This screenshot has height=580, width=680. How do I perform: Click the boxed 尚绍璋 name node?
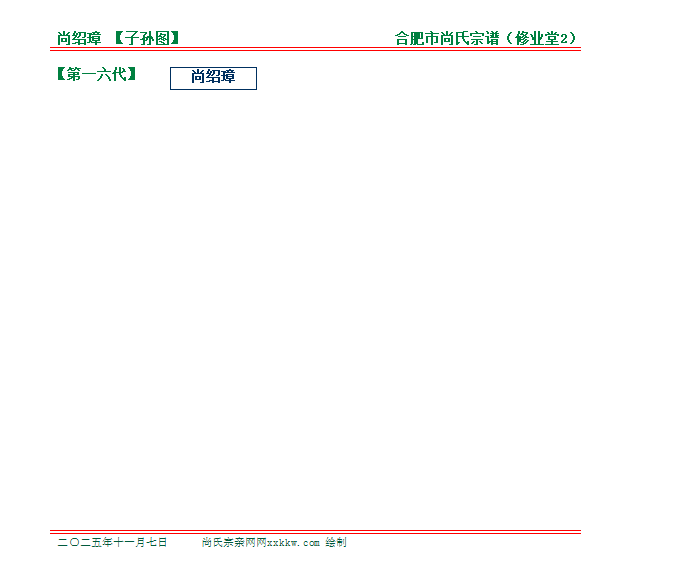coord(213,78)
